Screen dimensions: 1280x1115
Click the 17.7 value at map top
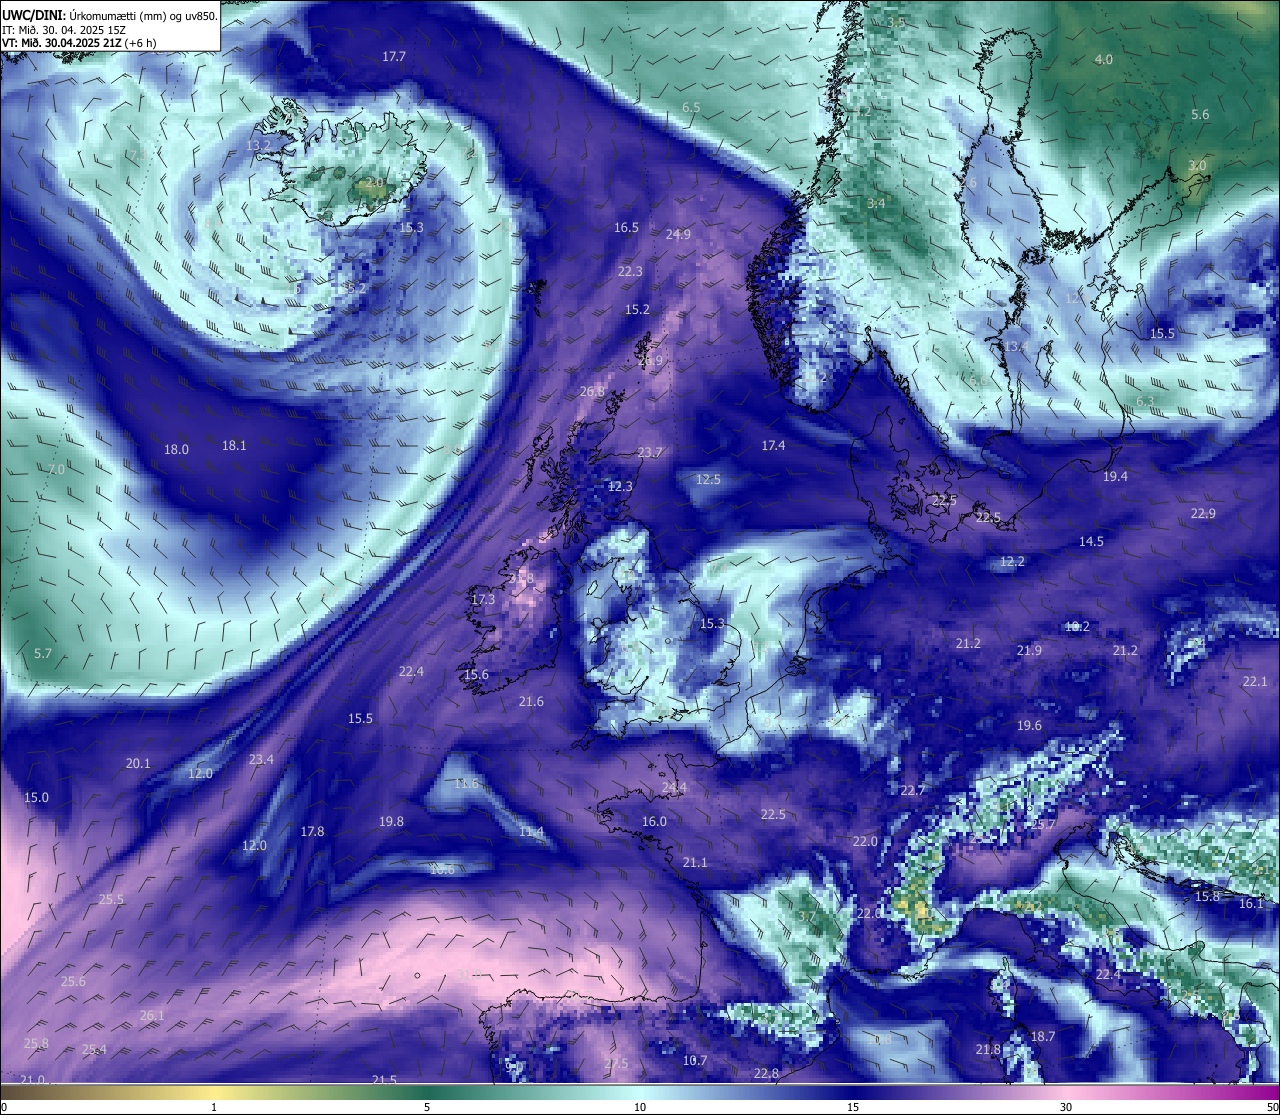(394, 57)
